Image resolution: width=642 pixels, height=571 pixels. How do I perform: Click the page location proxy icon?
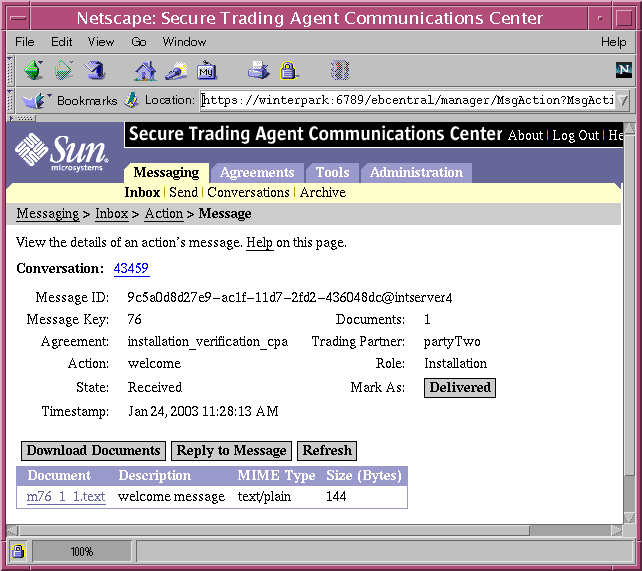tap(131, 100)
